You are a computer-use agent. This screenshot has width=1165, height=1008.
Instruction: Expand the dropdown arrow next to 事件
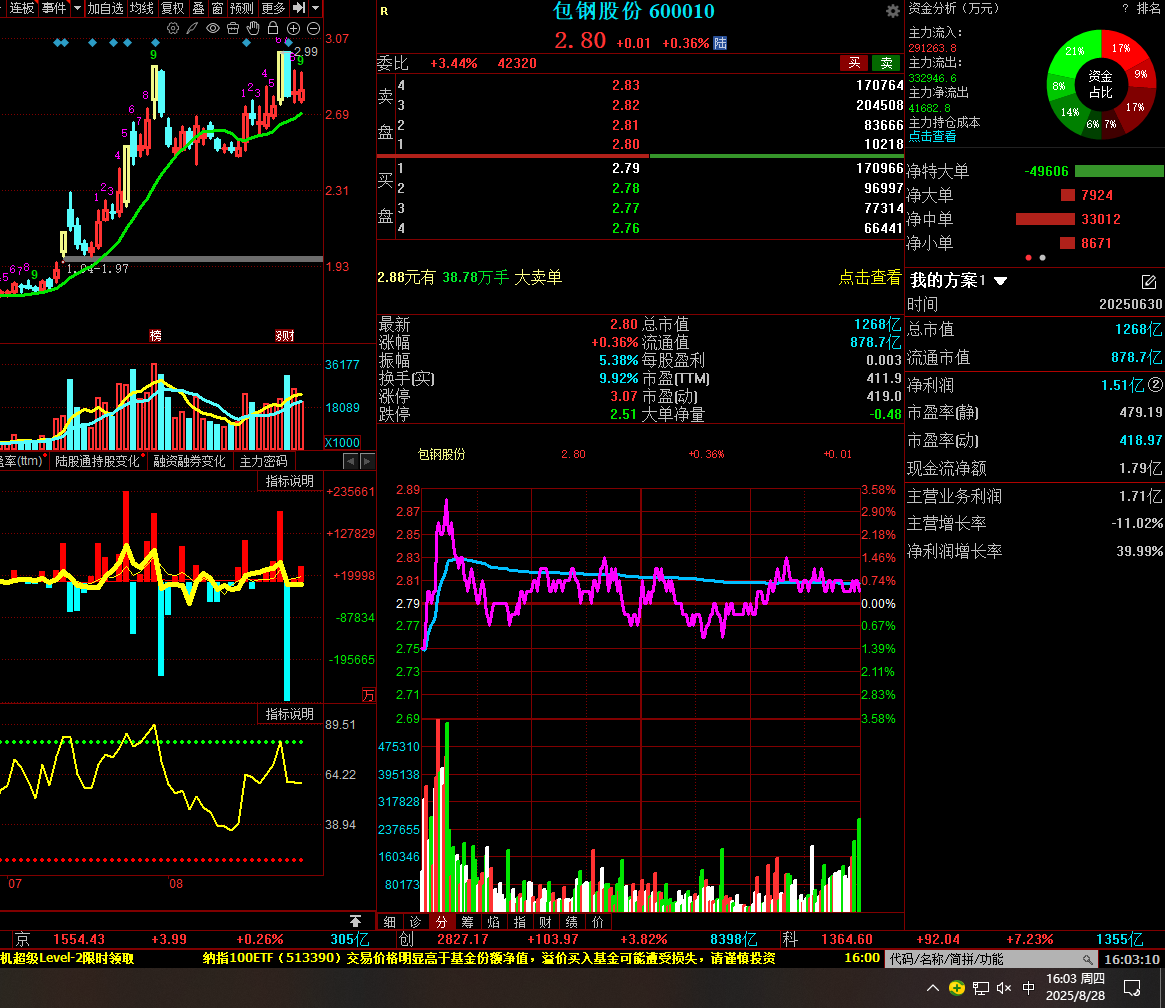coord(77,8)
